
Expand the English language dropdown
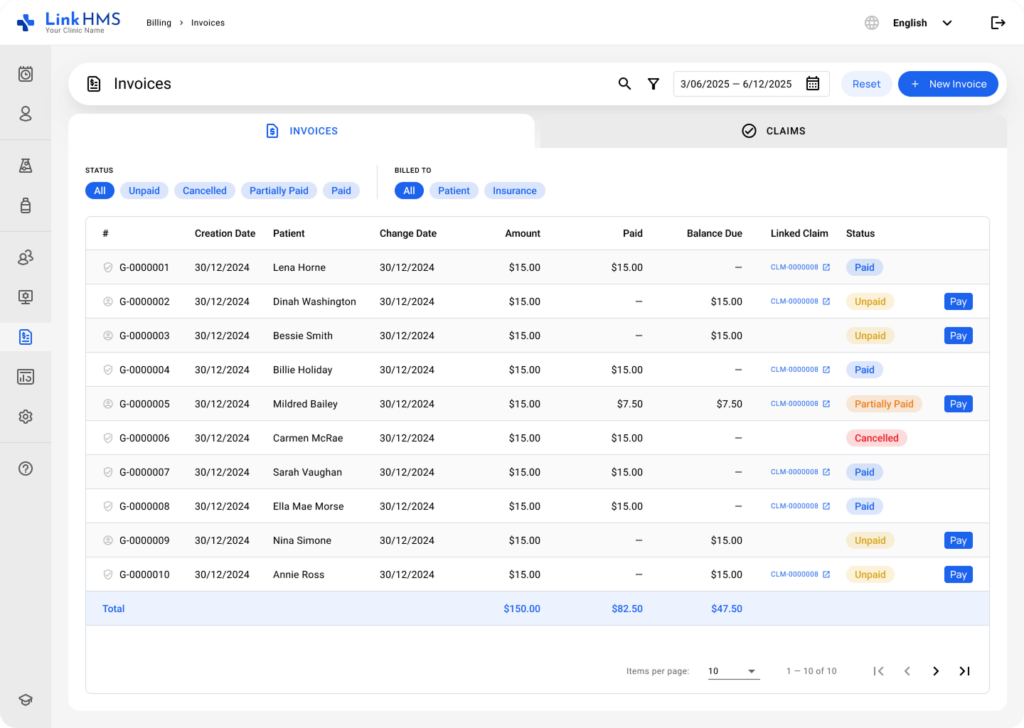[922, 23]
